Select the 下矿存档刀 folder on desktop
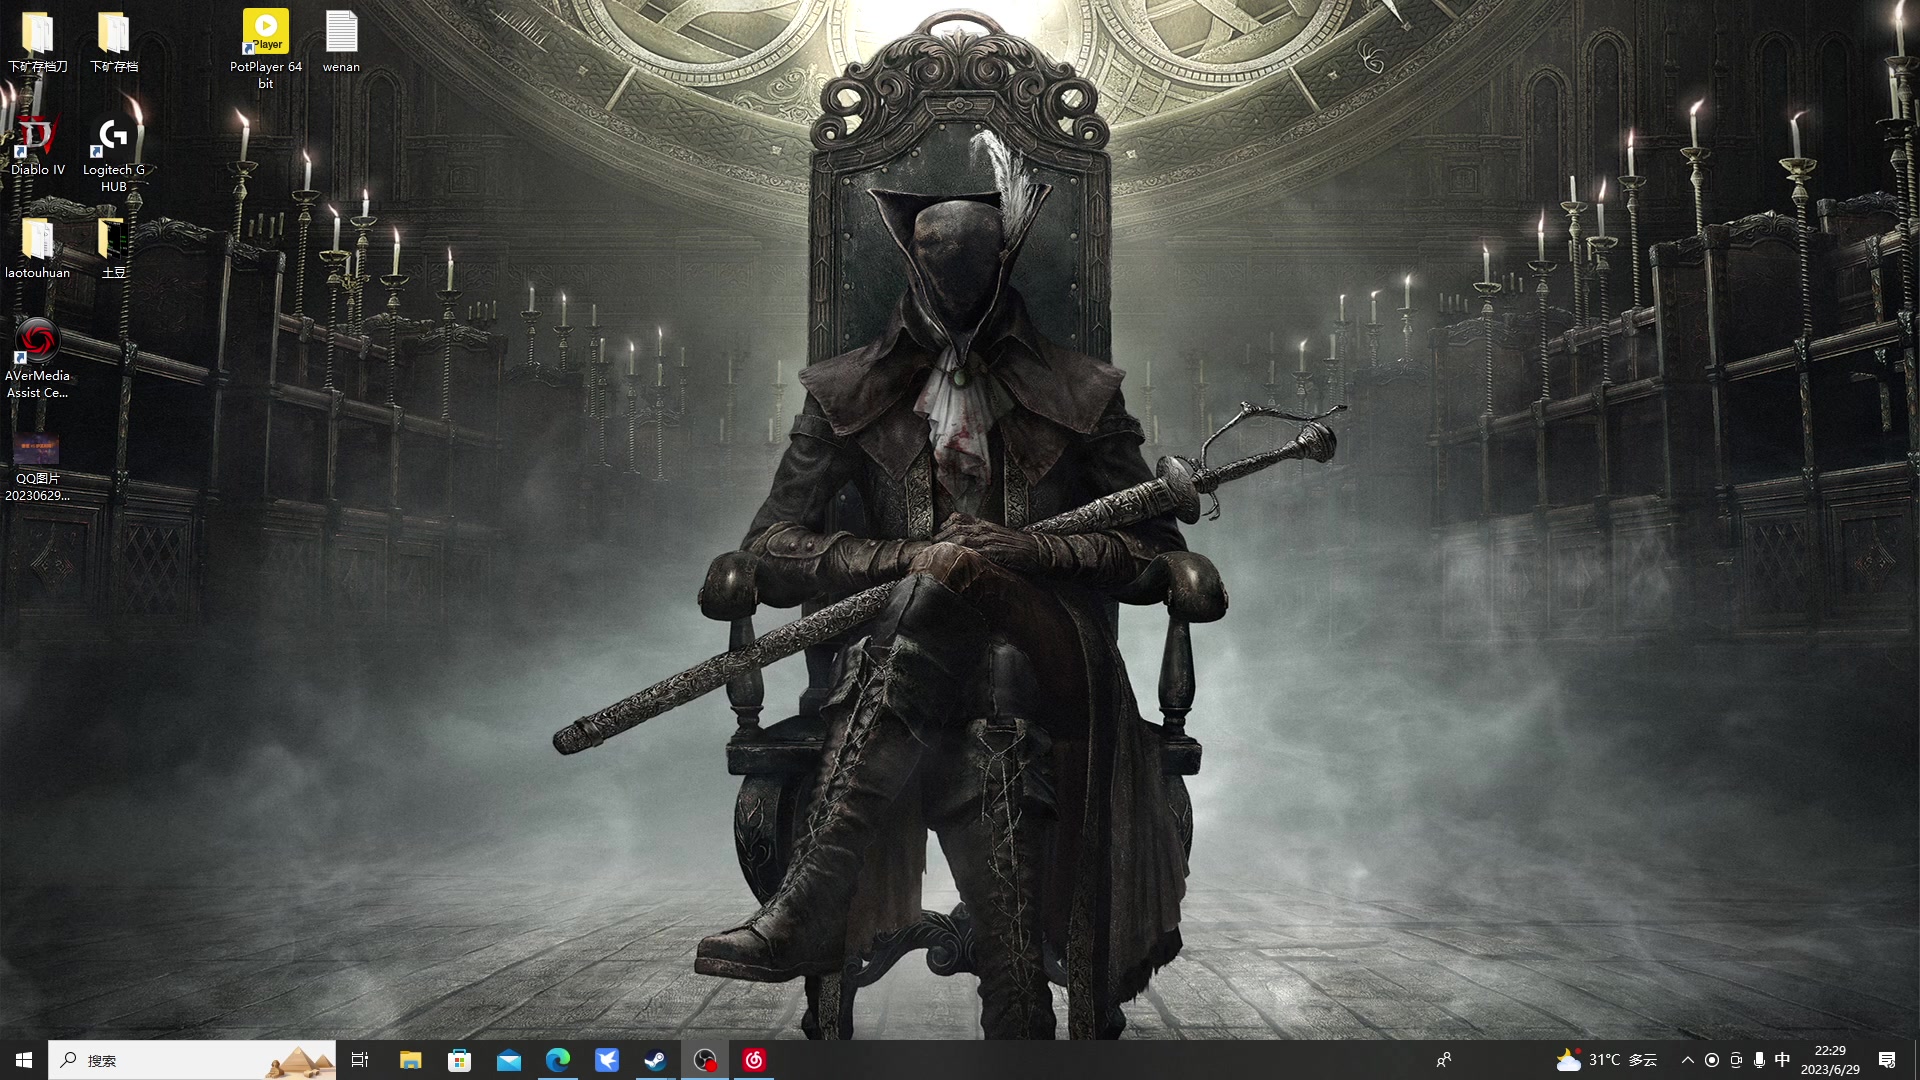 click(x=38, y=42)
